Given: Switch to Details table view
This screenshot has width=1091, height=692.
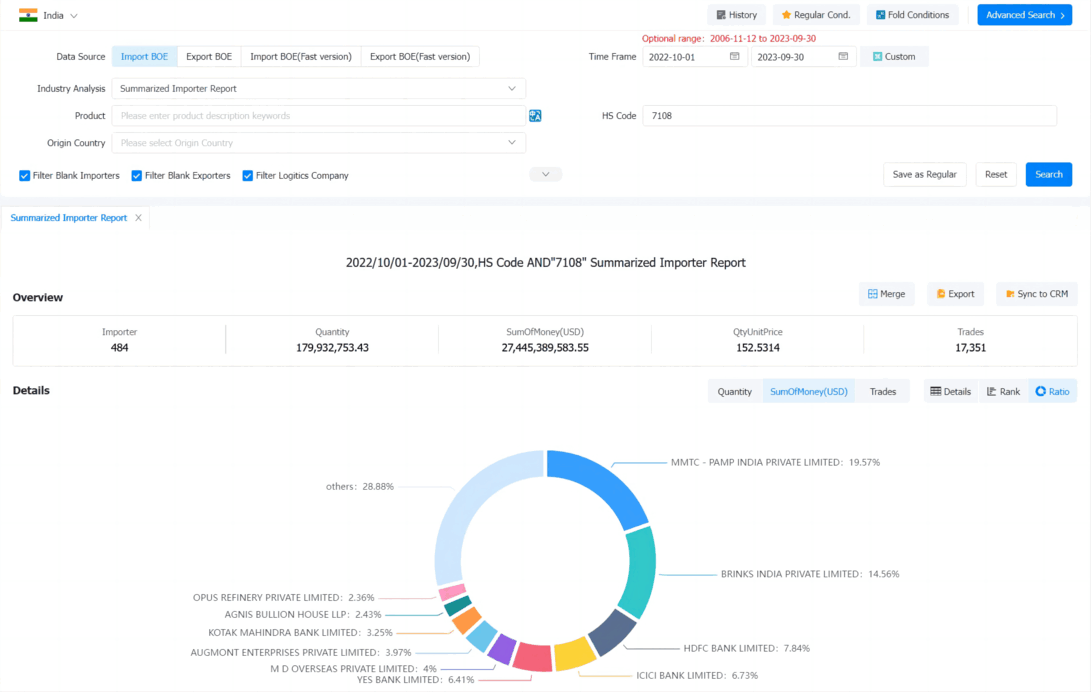Looking at the screenshot, I should 950,392.
